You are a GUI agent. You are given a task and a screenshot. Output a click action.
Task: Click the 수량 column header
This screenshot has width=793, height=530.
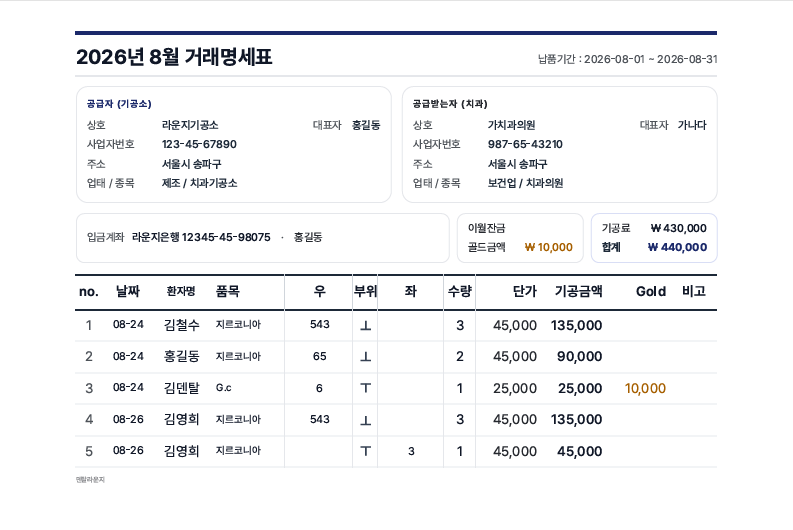point(460,291)
